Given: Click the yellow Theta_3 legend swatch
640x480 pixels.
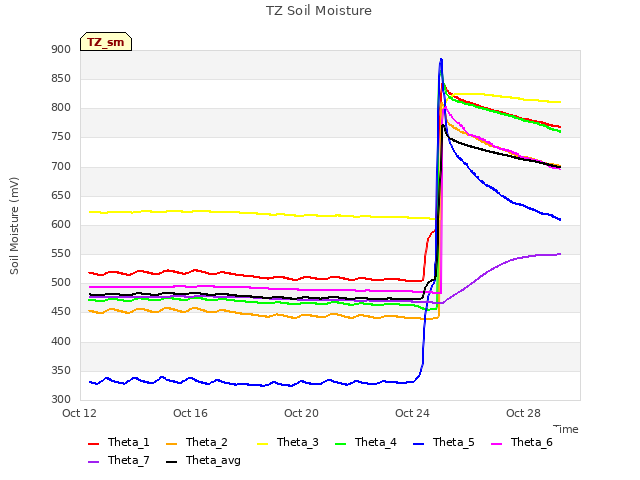Looking at the screenshot, I should (262, 444).
